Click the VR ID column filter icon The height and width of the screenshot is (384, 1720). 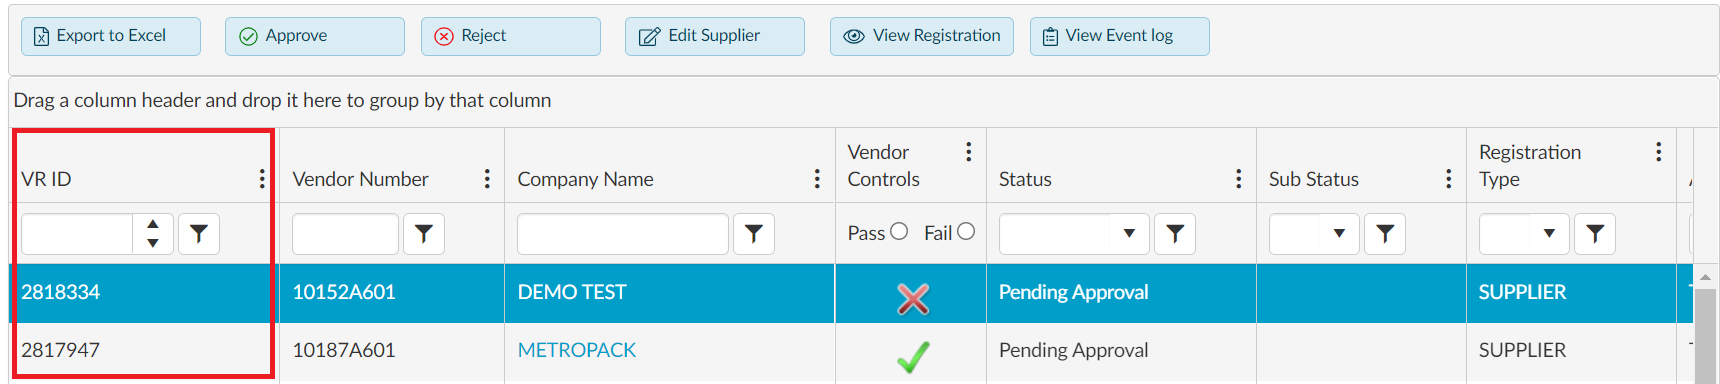click(x=199, y=234)
